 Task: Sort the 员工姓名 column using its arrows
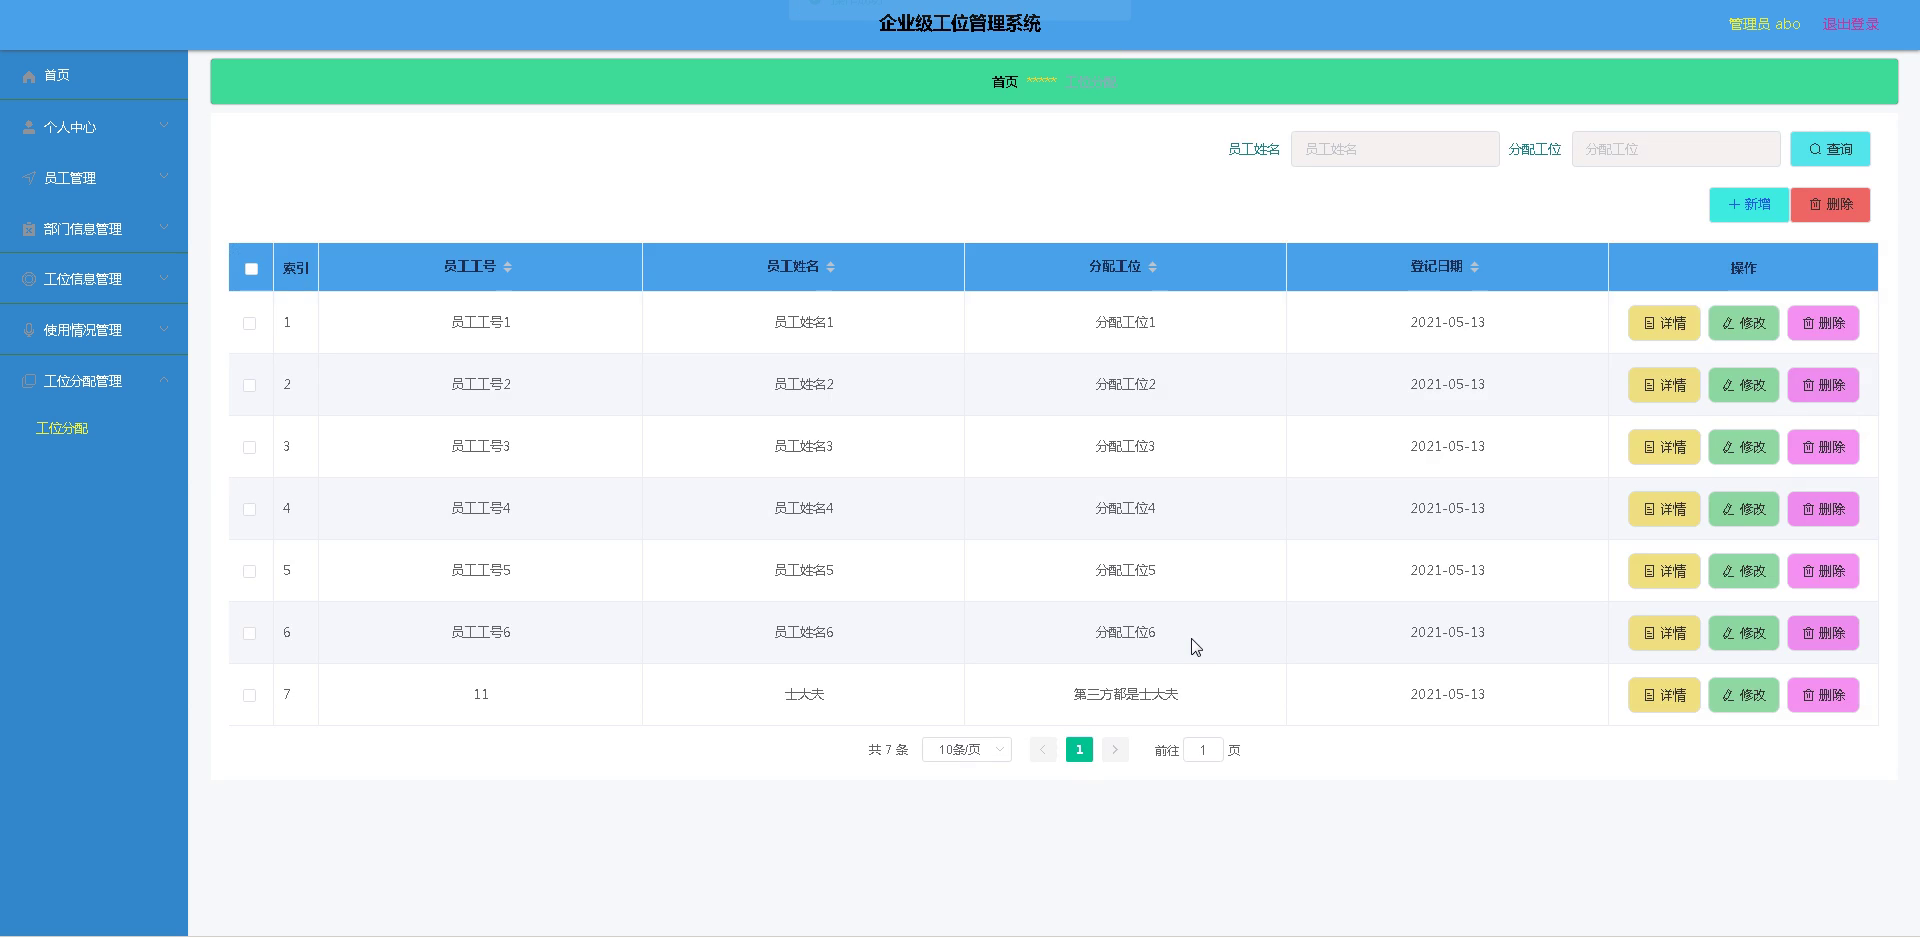[831, 267]
